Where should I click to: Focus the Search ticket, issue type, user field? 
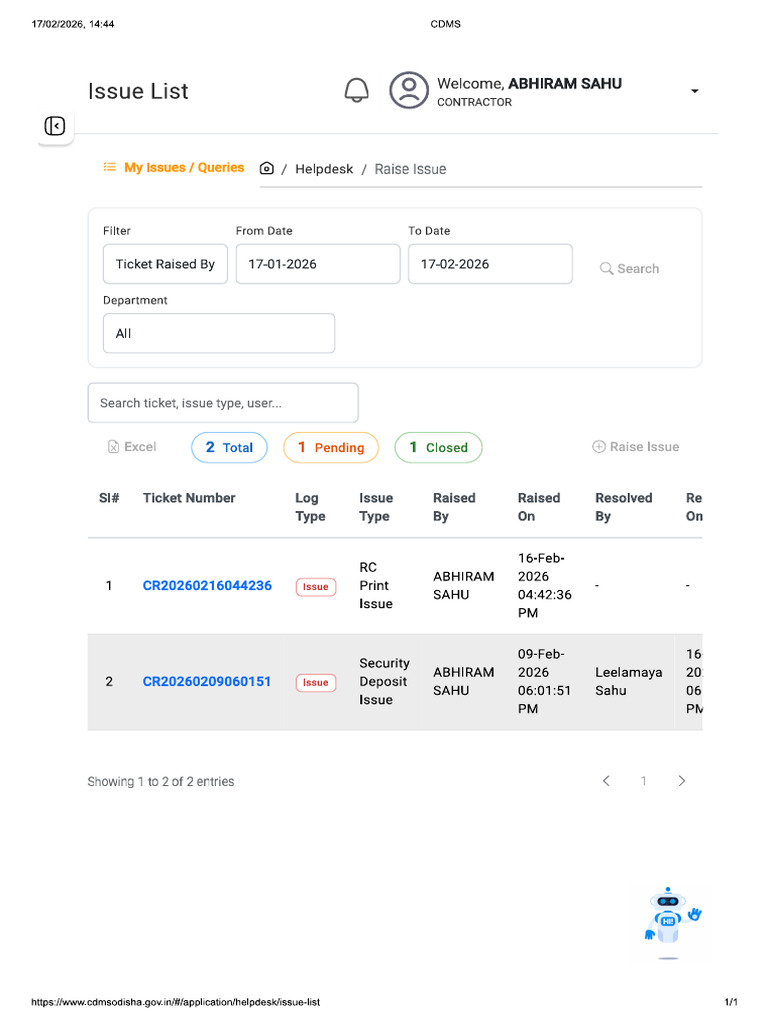click(223, 403)
